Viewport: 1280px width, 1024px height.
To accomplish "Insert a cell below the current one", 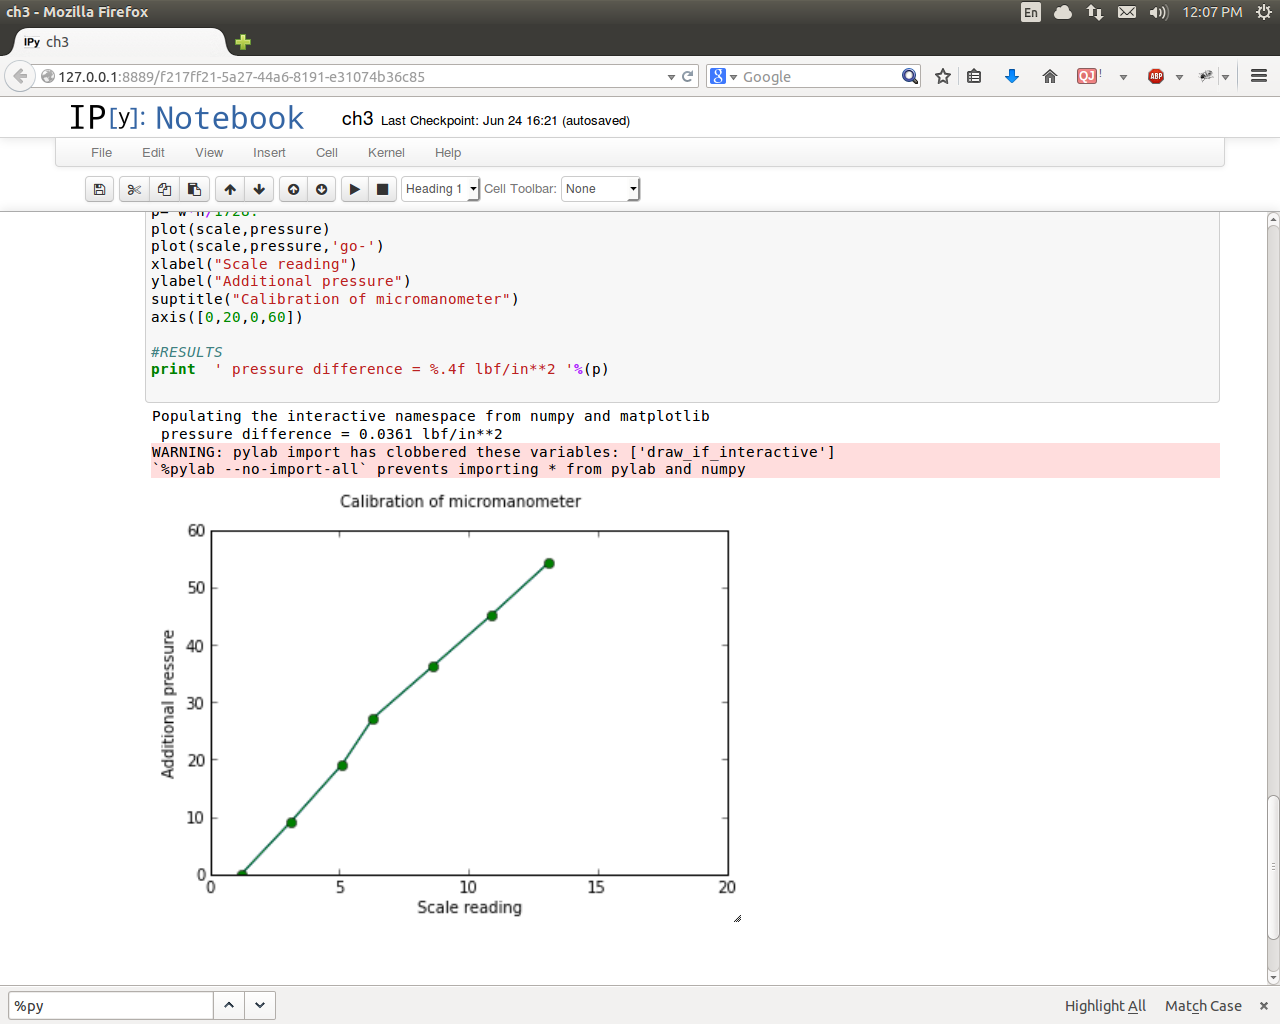I will (x=321, y=189).
